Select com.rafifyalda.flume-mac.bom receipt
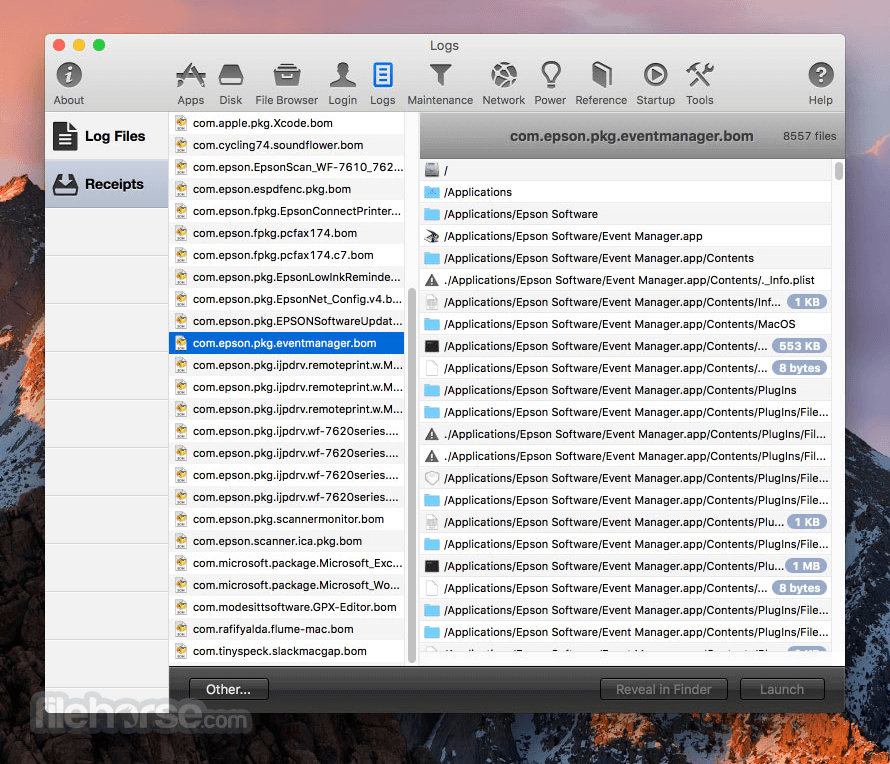 (287, 629)
